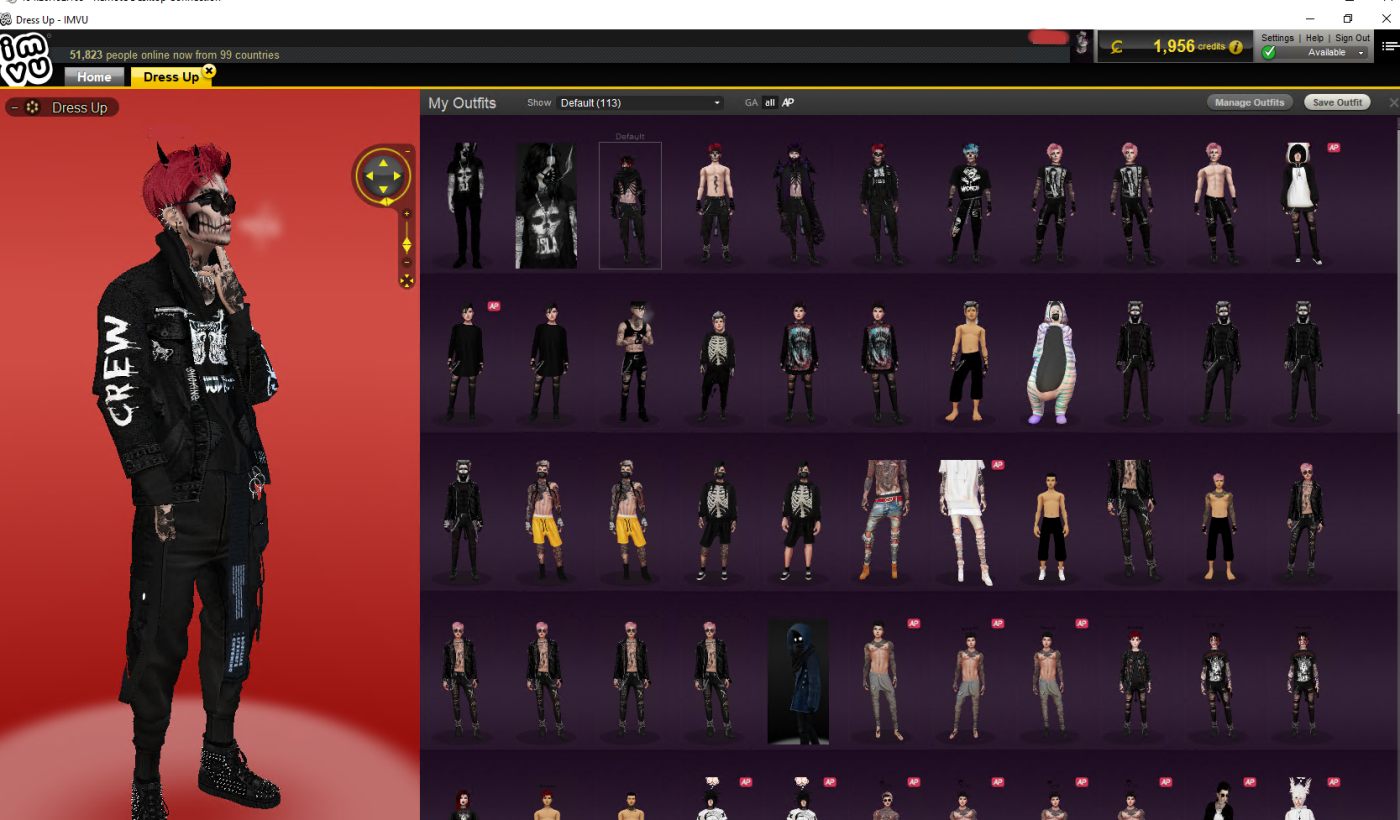Click the Dress Up panel flower icon
1400x820 pixels.
pyautogui.click(x=32, y=107)
